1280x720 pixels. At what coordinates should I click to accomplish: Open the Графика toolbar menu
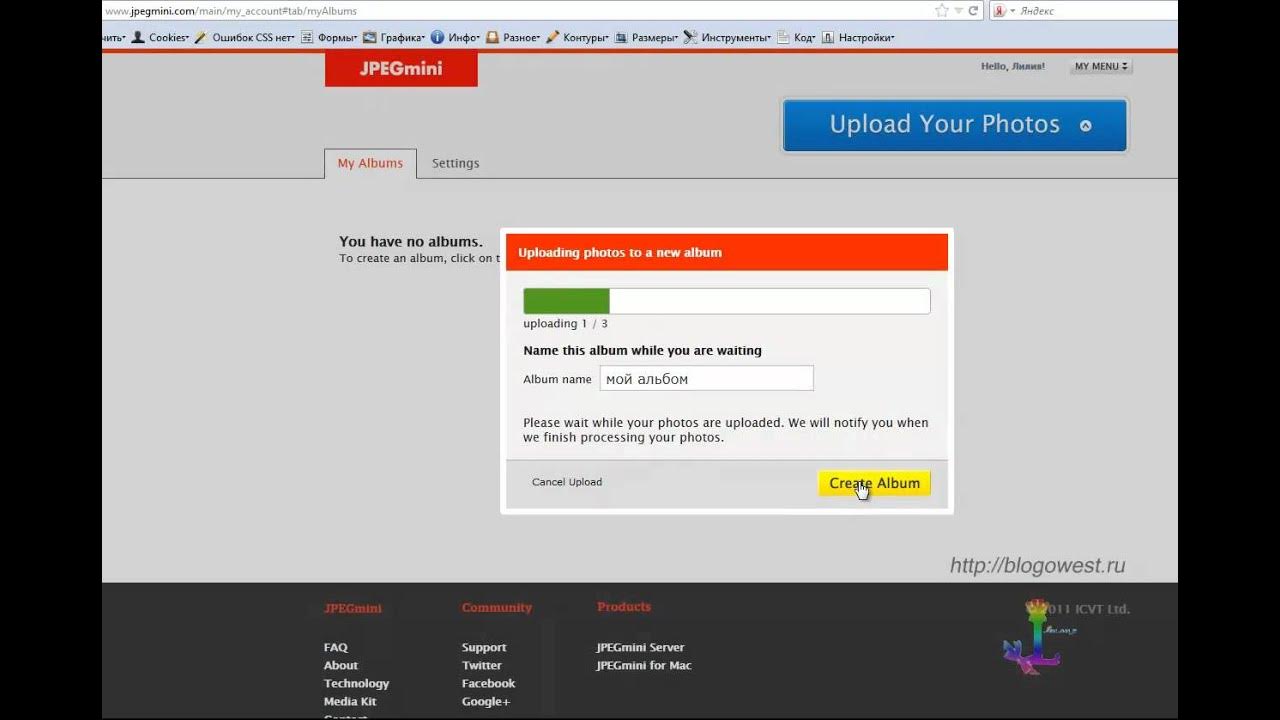pos(394,37)
